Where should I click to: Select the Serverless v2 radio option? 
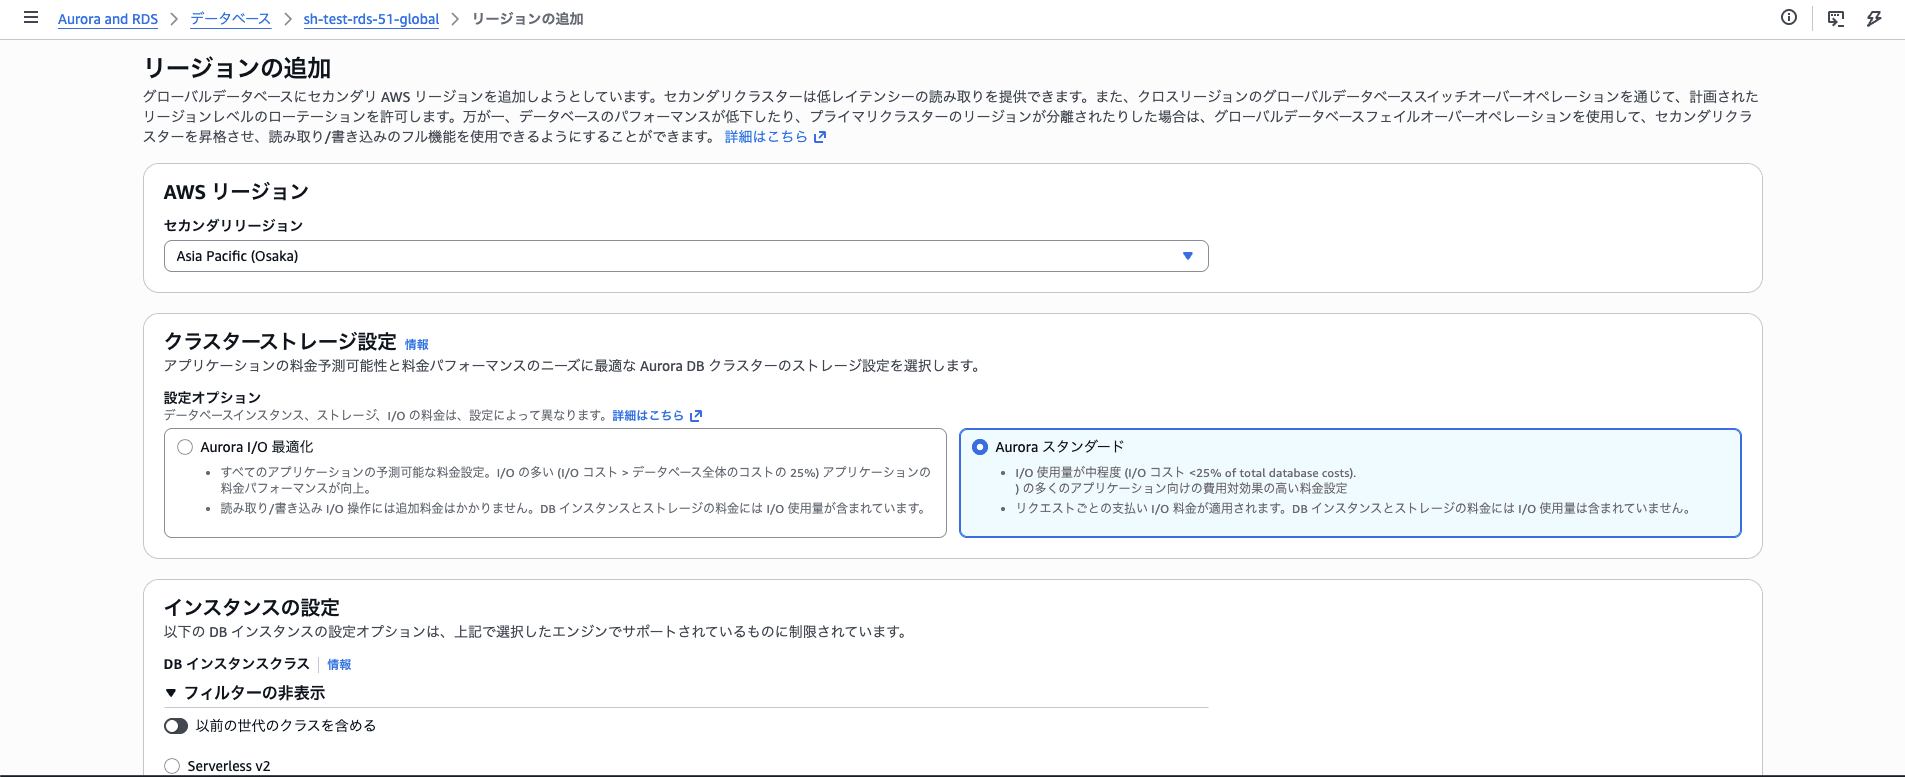[172, 766]
